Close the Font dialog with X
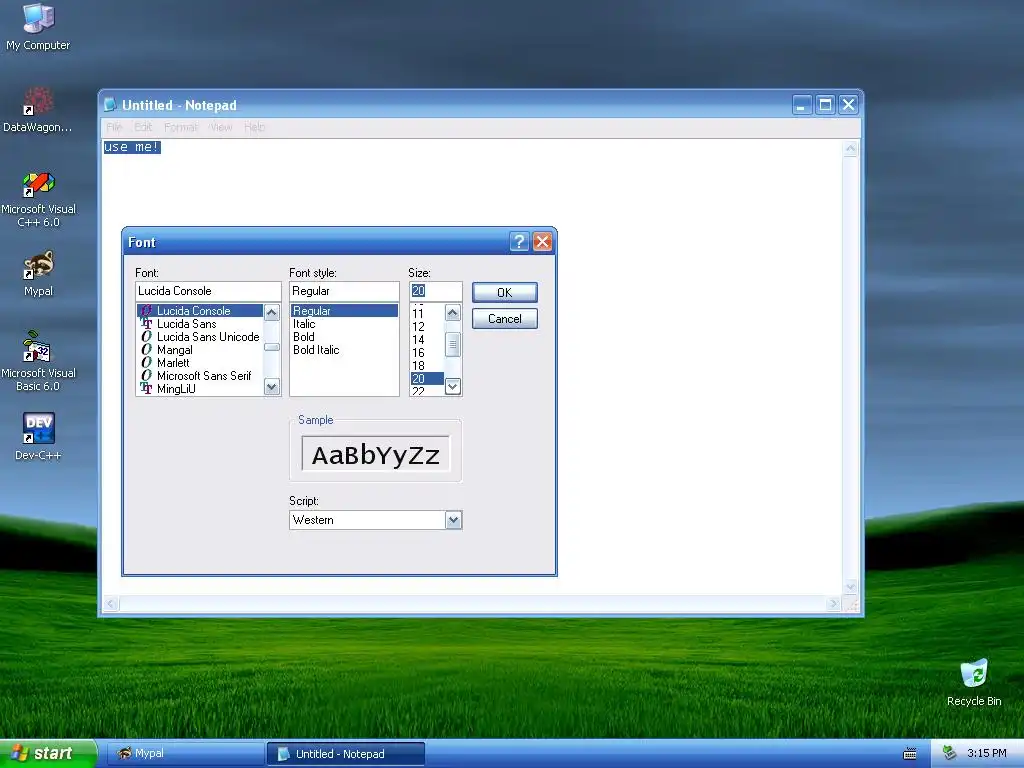Viewport: 1024px width, 768px height. pyautogui.click(x=542, y=242)
